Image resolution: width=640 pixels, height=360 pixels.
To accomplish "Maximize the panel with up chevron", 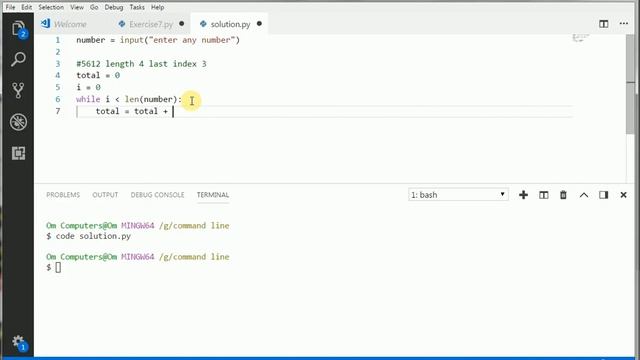I will (584, 195).
